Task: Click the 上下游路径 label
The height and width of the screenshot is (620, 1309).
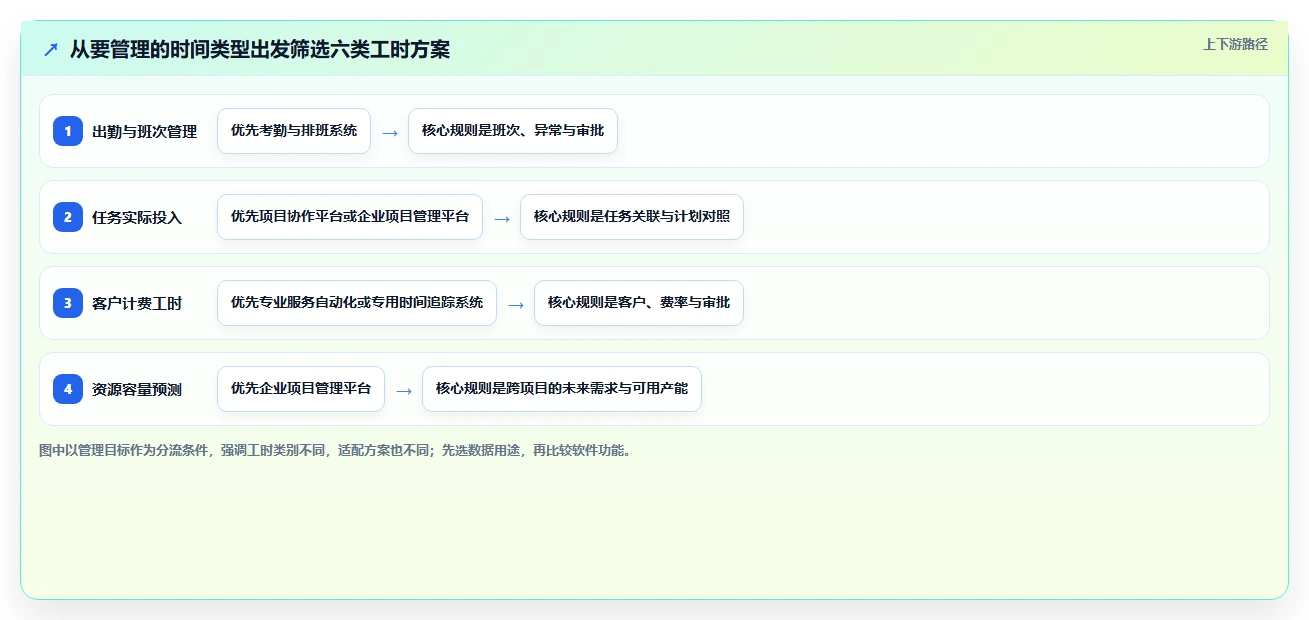Action: tap(1235, 44)
